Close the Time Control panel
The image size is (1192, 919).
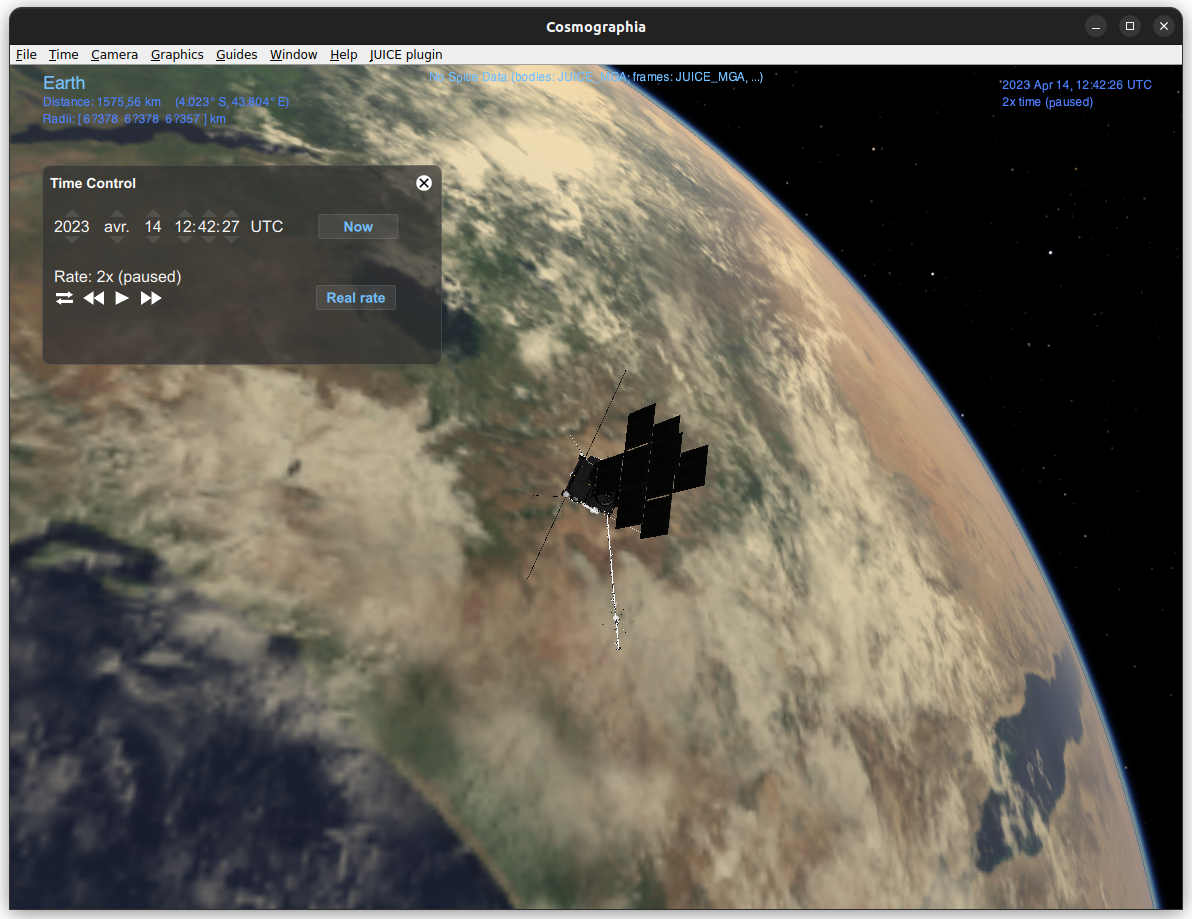click(x=424, y=183)
